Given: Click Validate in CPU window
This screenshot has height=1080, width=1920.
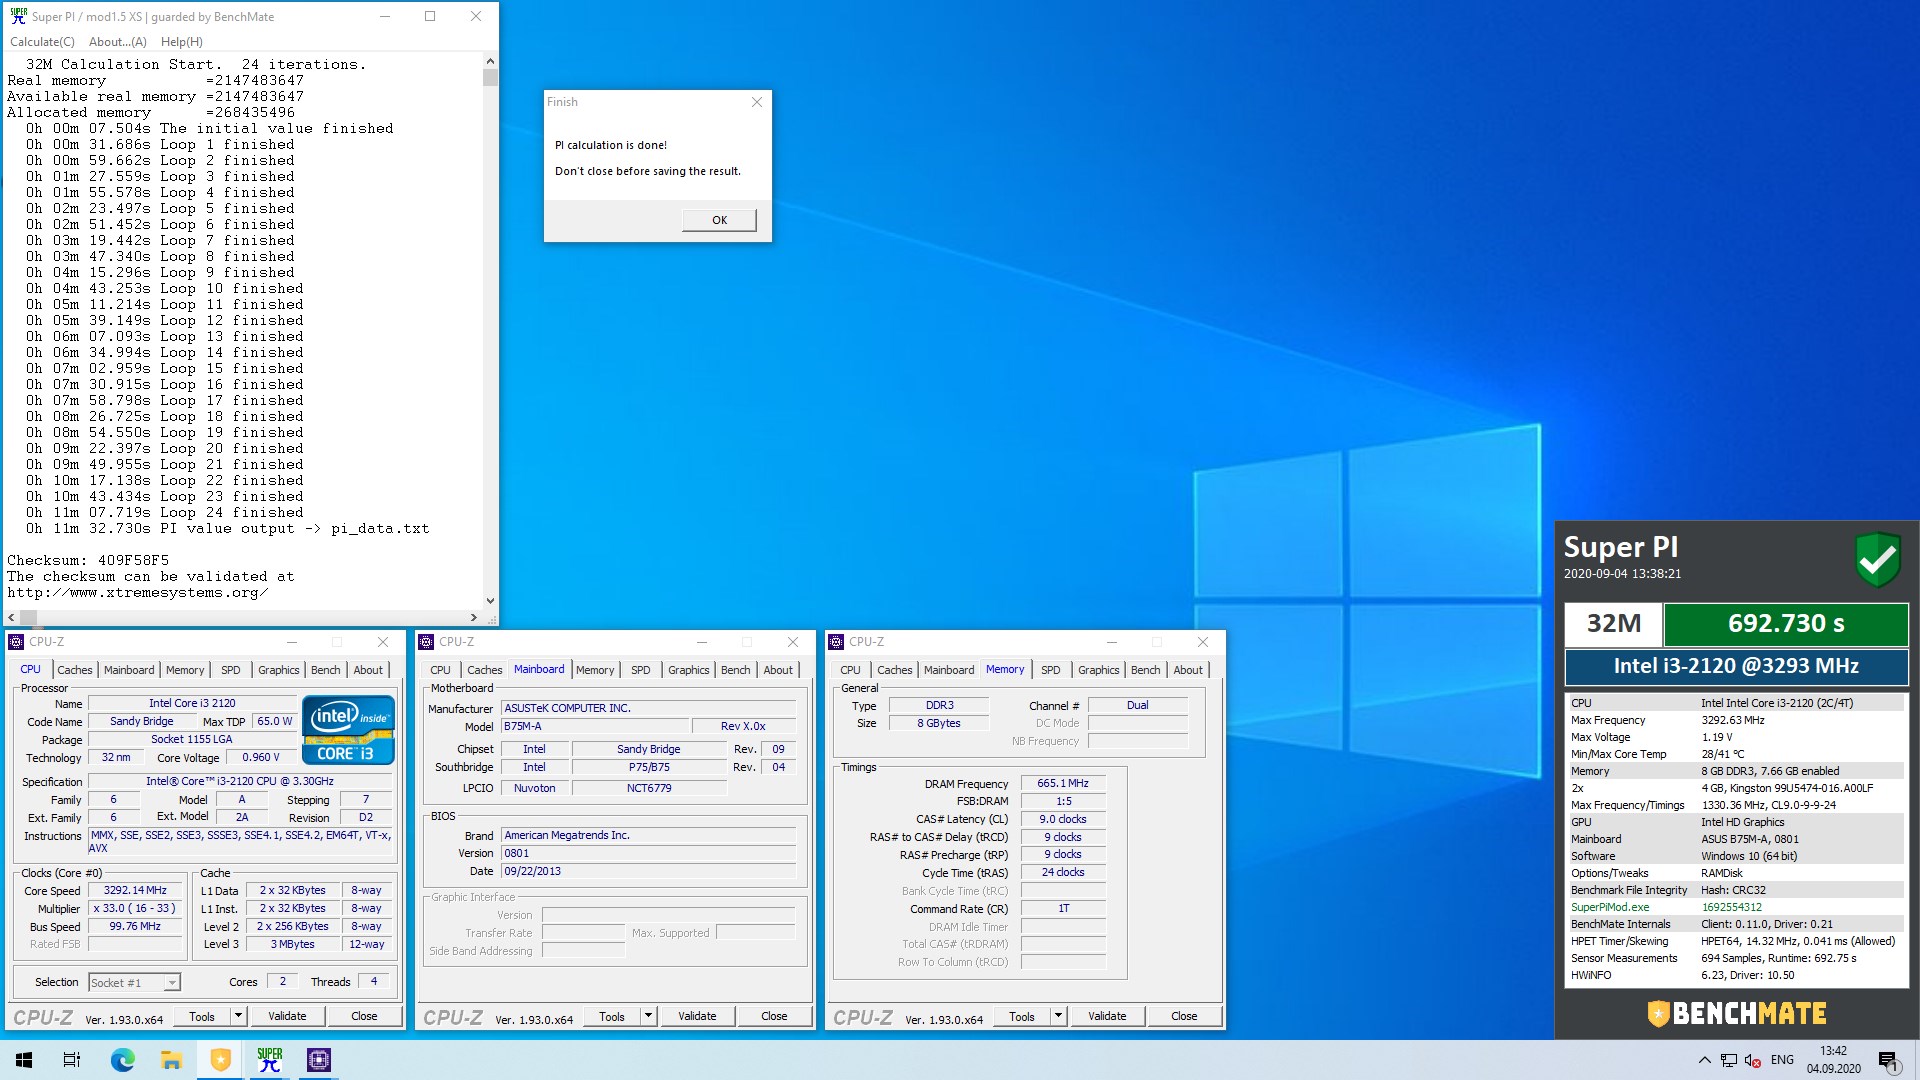Looking at the screenshot, I should tap(287, 1016).
